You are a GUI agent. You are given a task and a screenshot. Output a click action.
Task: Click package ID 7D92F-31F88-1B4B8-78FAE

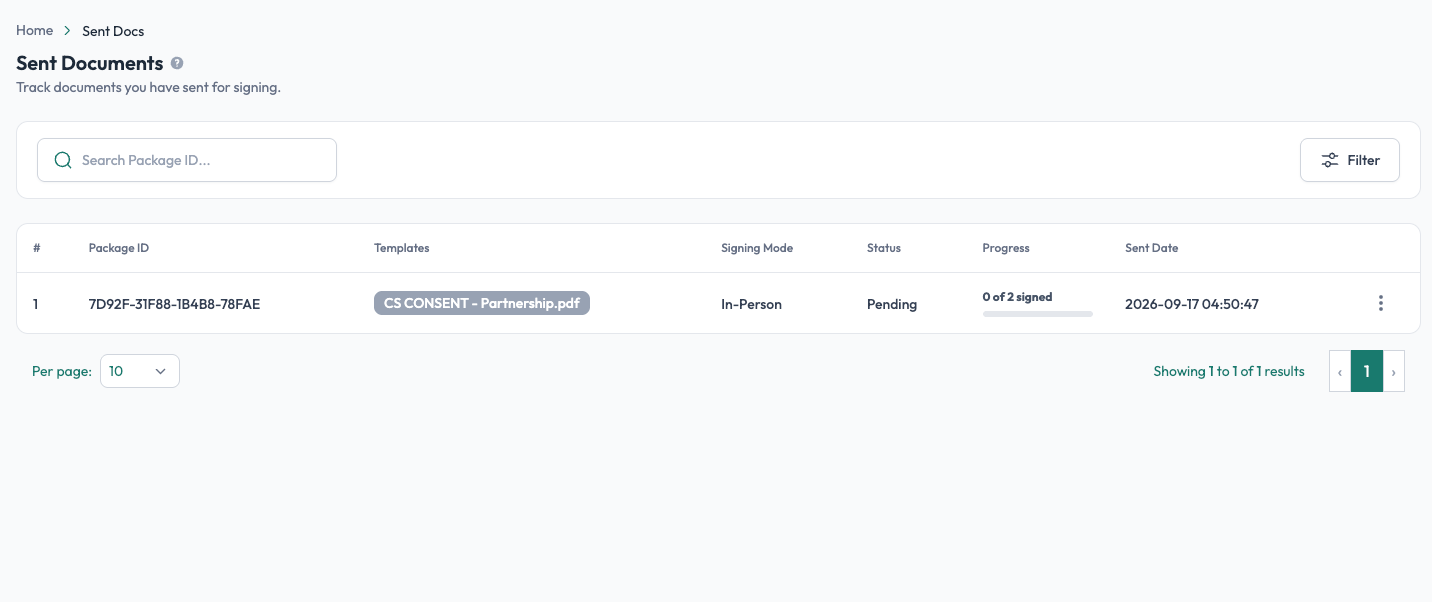pyautogui.click(x=174, y=304)
